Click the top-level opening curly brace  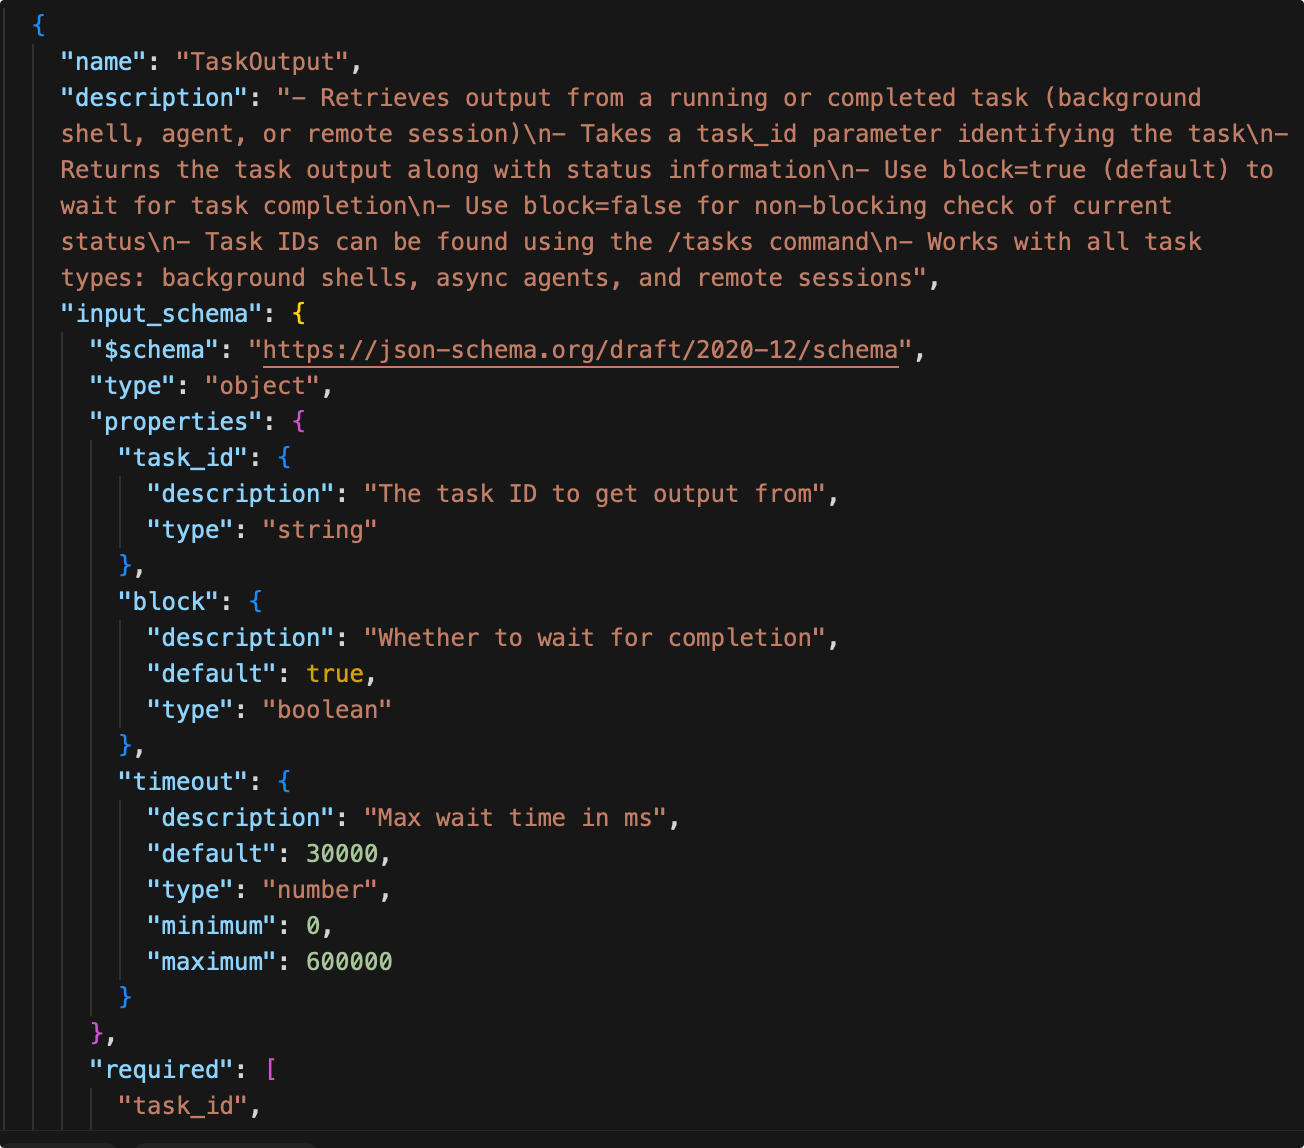tap(39, 26)
